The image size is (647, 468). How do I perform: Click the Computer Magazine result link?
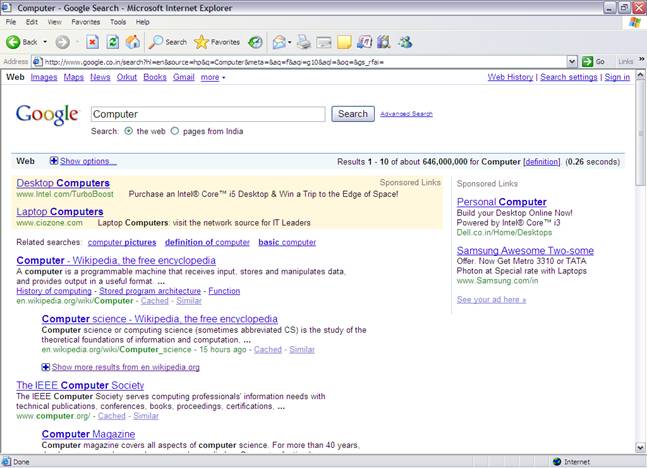pyautogui.click(x=88, y=434)
